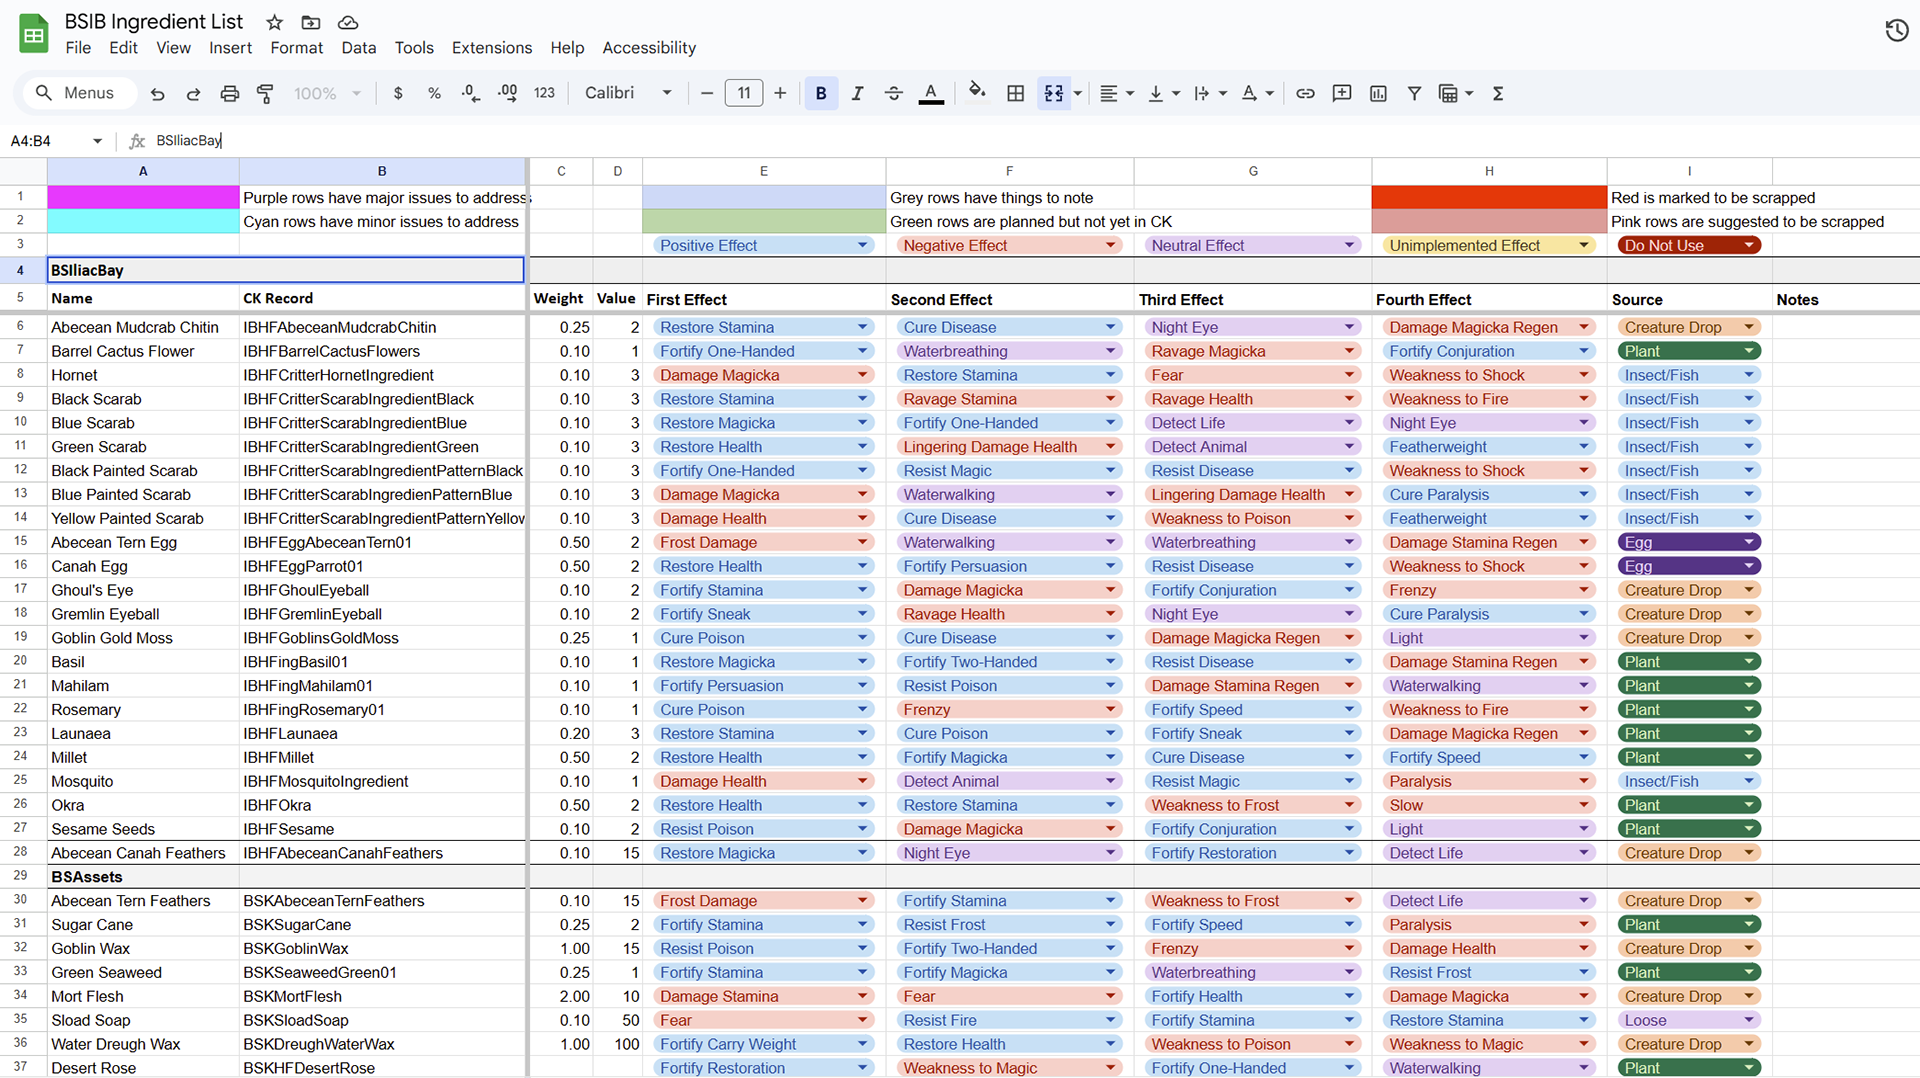Open vertical align options
Viewport: 1920px width, 1078px height.
pos(1163,93)
